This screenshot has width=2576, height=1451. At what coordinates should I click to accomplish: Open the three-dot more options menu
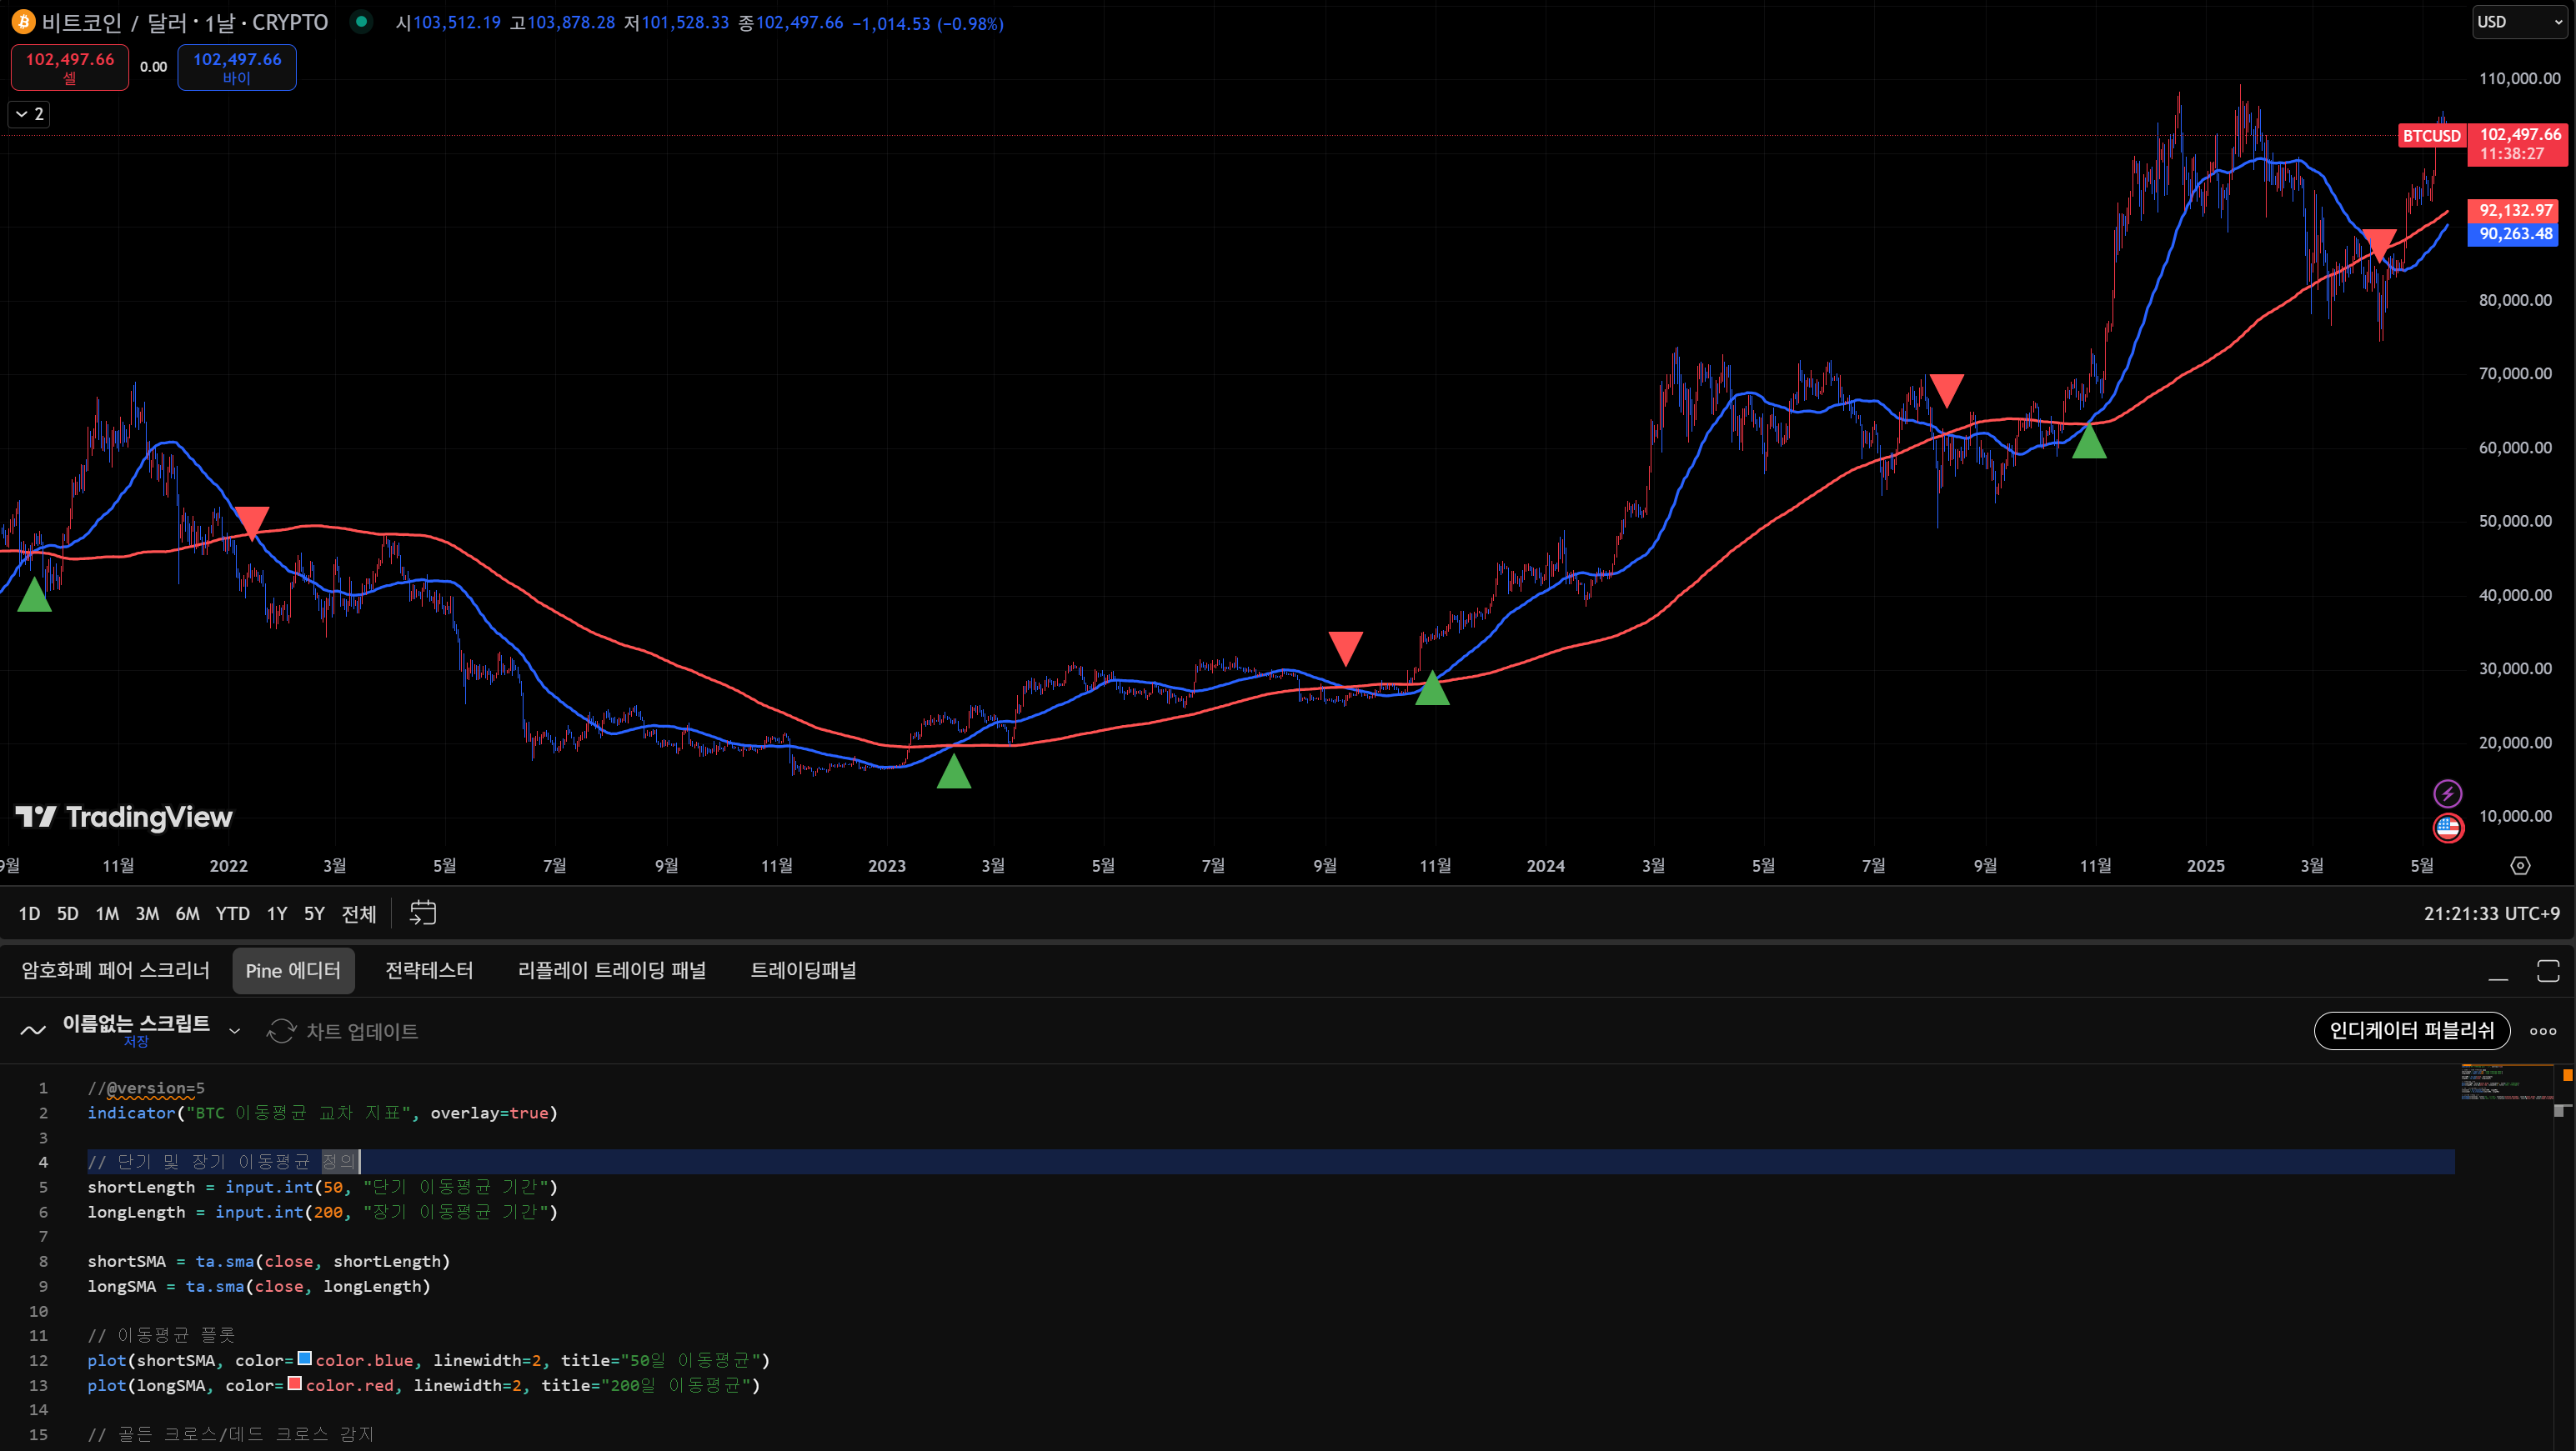(2543, 1031)
